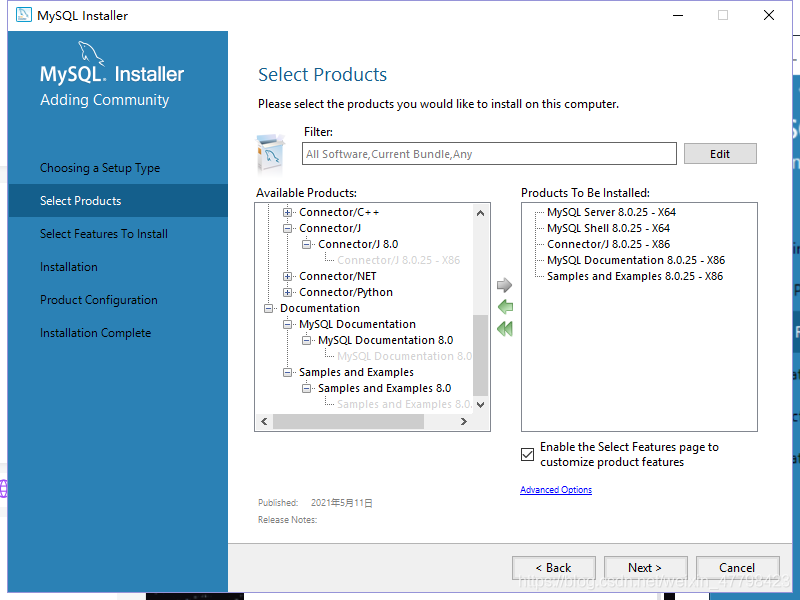800x600 pixels.
Task: Select the Connector/C++ tree label
Action: (339, 212)
